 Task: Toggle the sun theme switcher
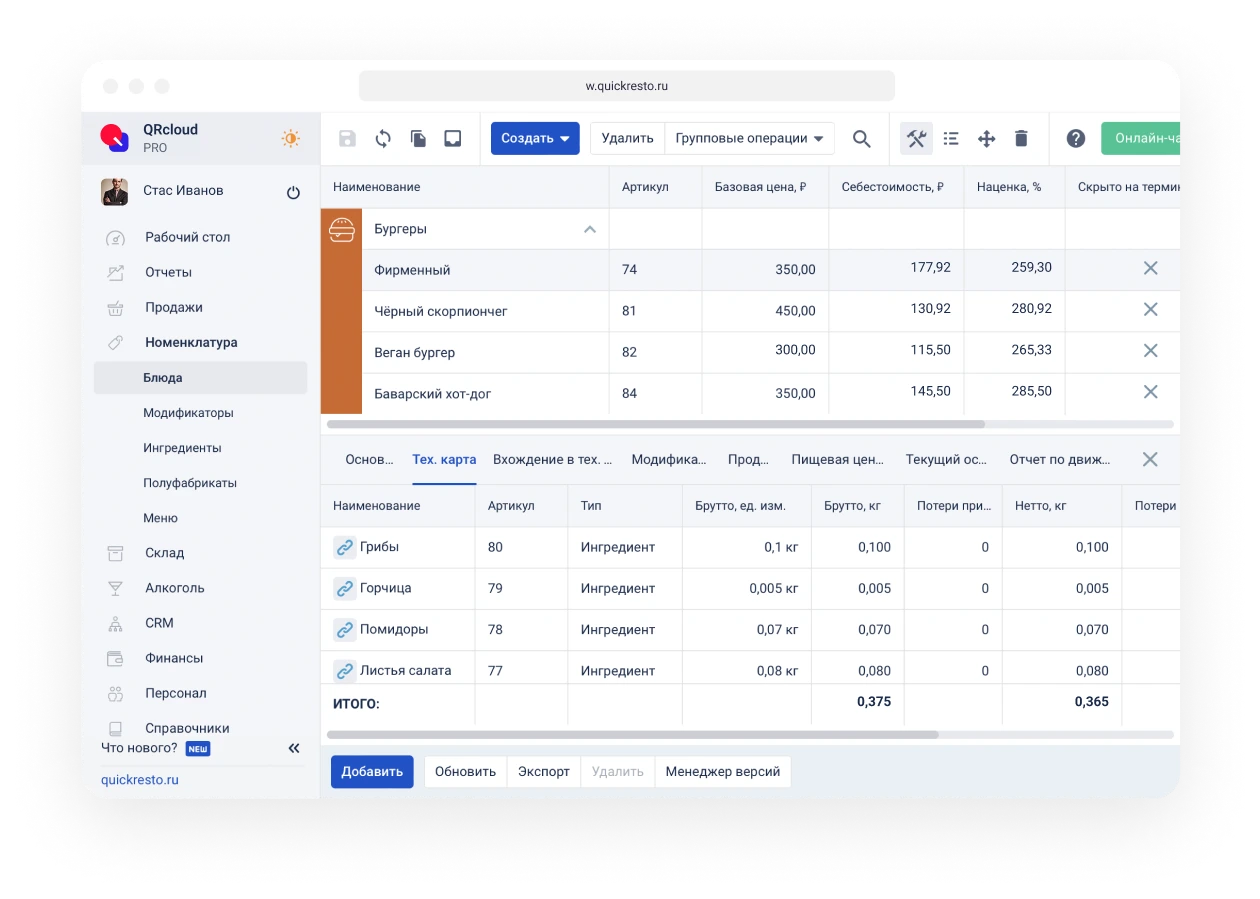pos(290,139)
